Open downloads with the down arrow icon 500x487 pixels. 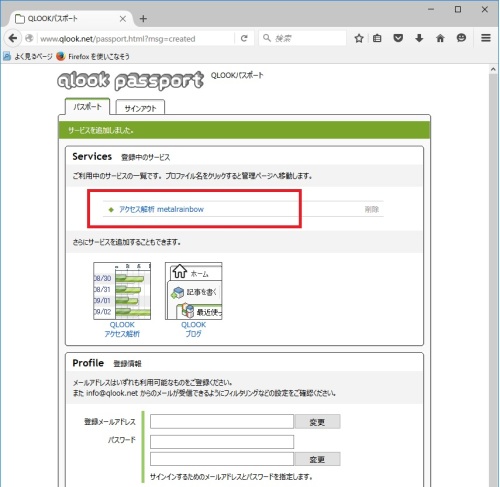(419, 38)
